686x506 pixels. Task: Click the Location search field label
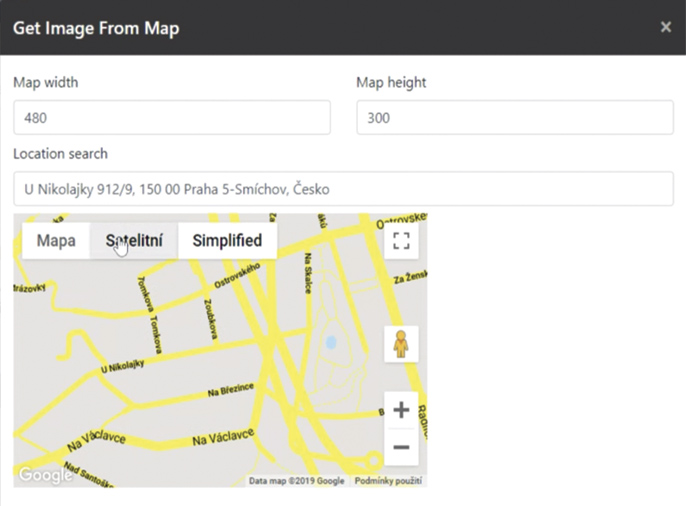(60, 153)
